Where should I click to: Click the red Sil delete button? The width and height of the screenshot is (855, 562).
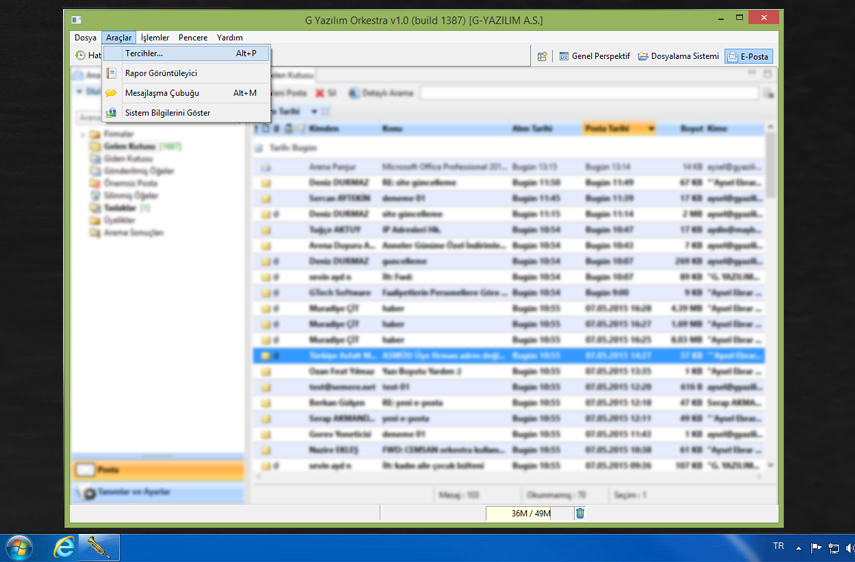coord(326,93)
